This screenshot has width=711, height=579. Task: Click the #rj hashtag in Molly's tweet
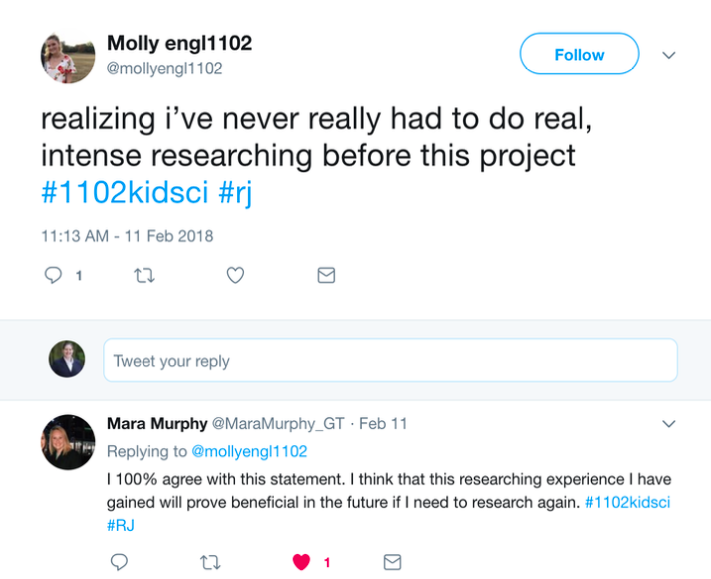pyautogui.click(x=234, y=191)
